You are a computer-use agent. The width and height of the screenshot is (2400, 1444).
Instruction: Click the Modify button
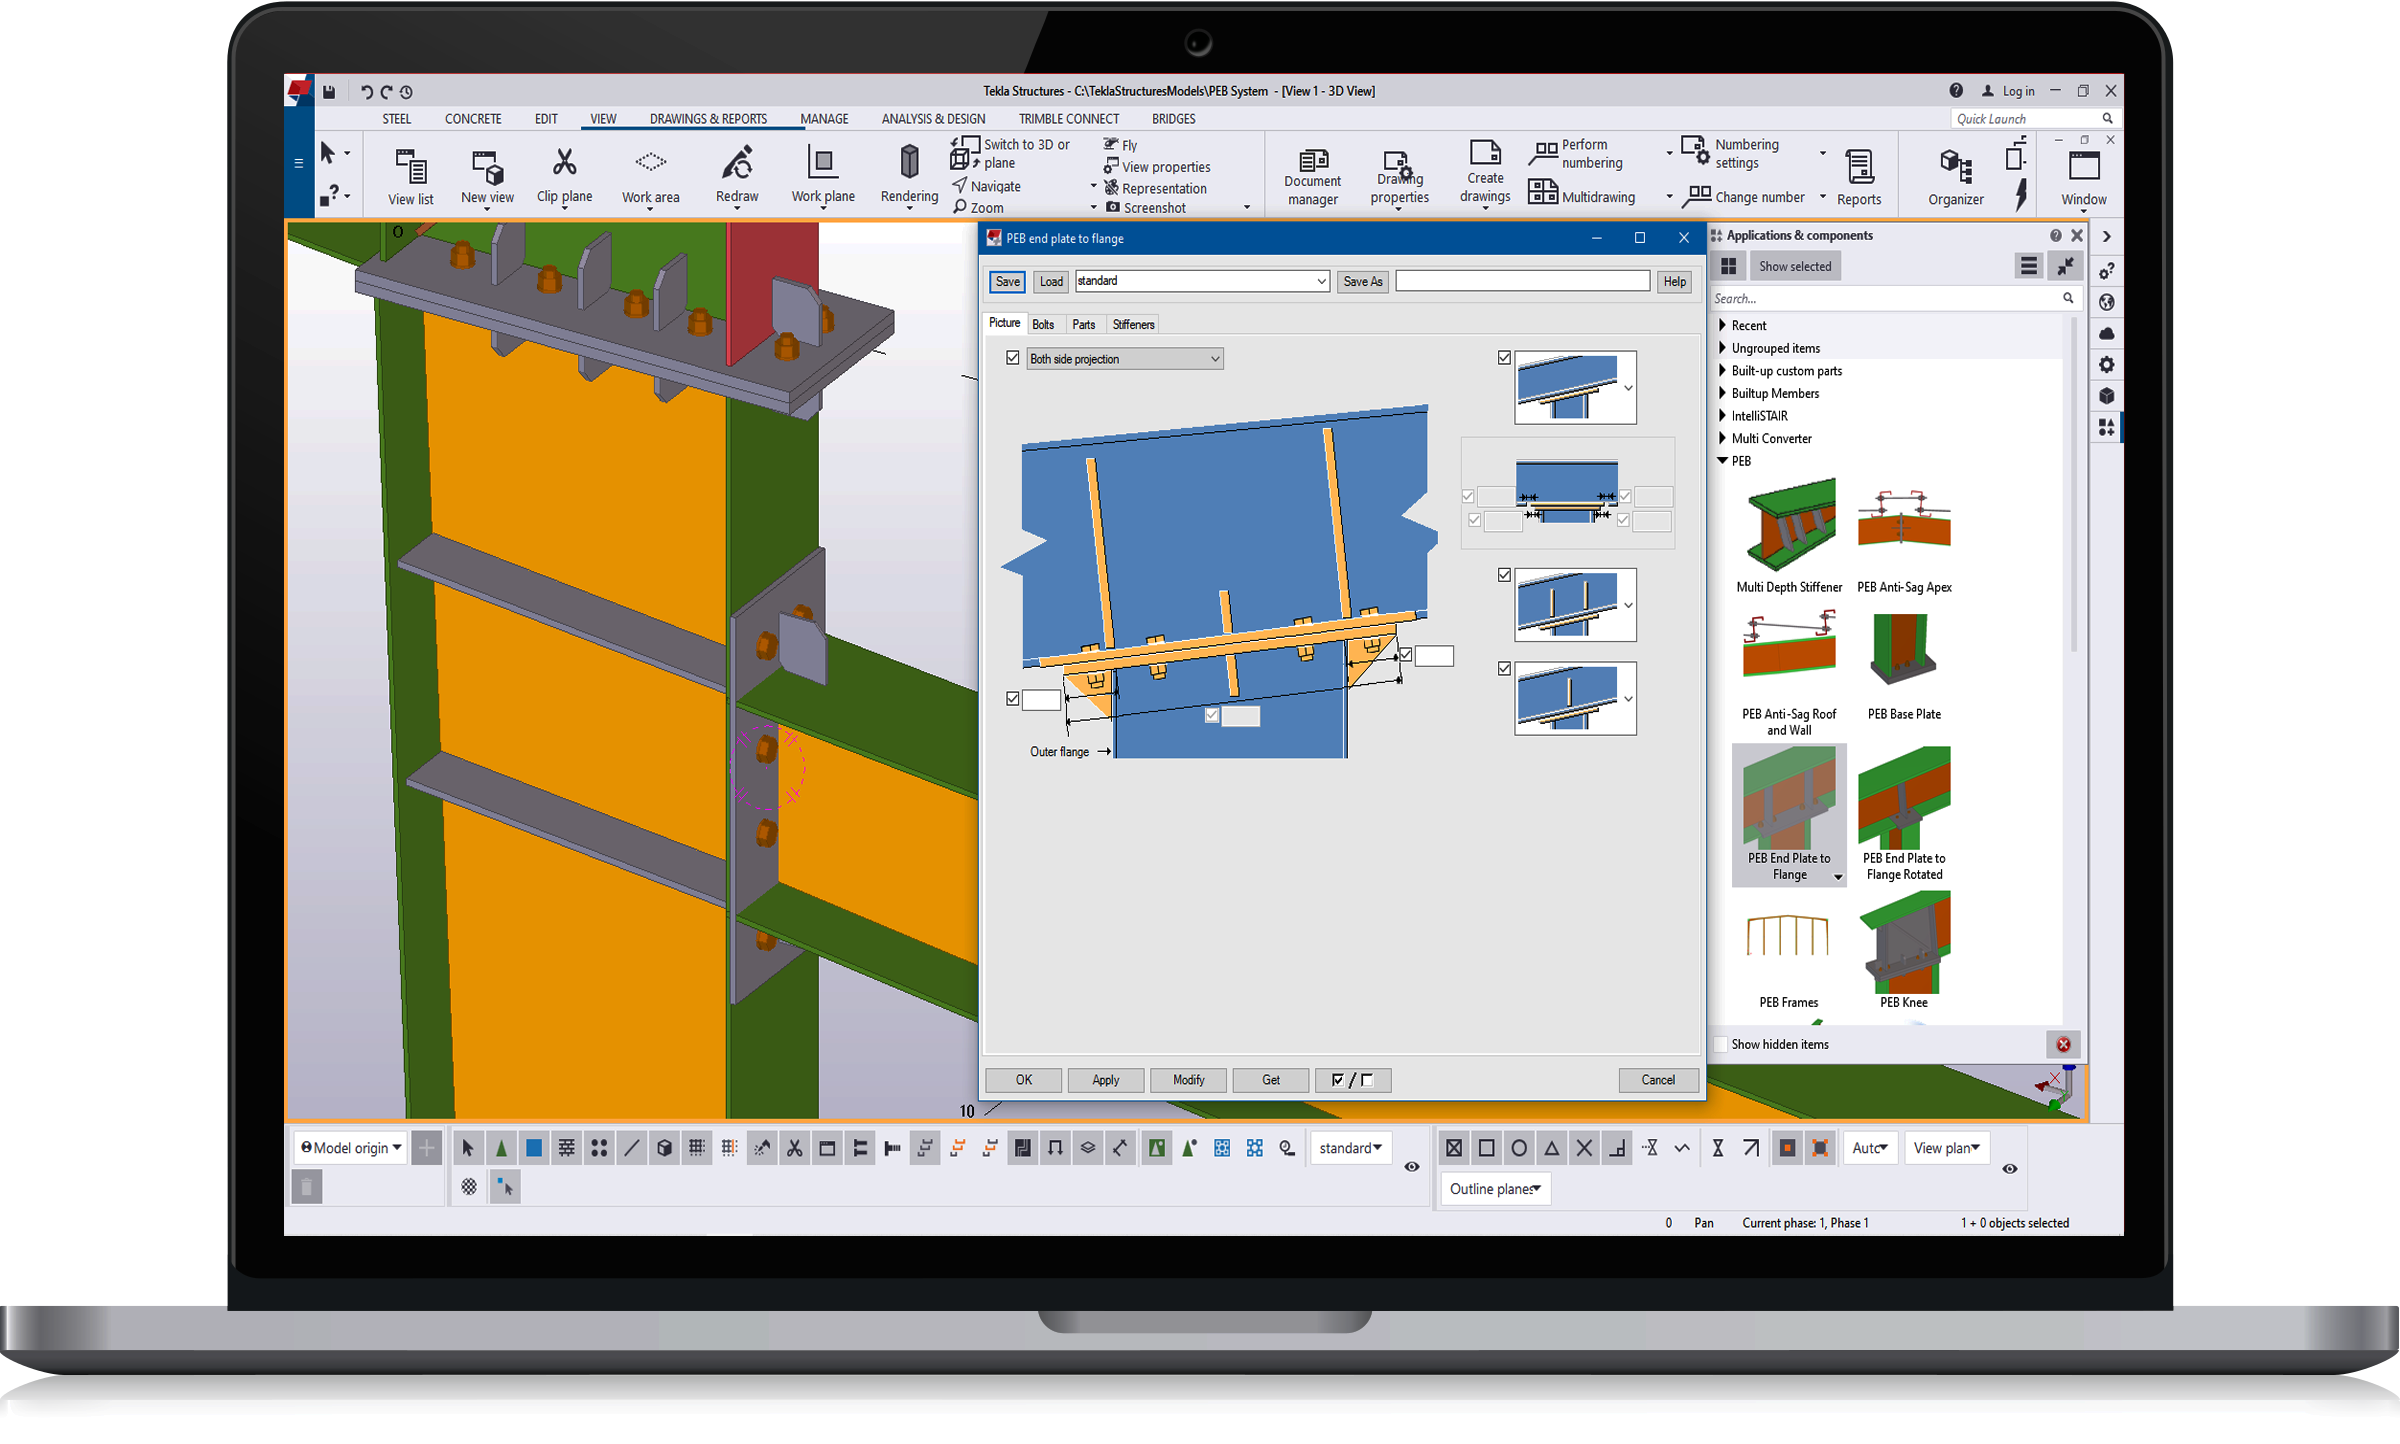click(1188, 1080)
